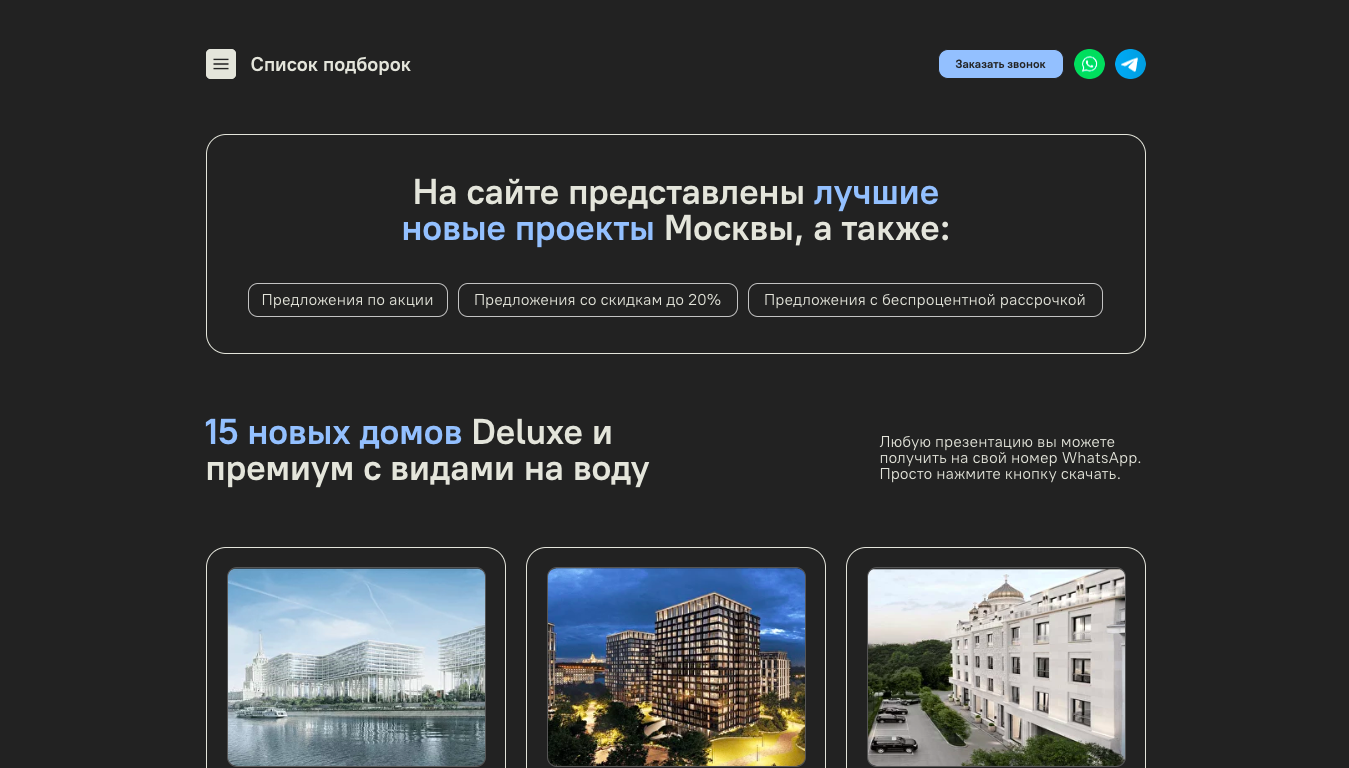Open Telegram chat via blue icon

point(1130,64)
